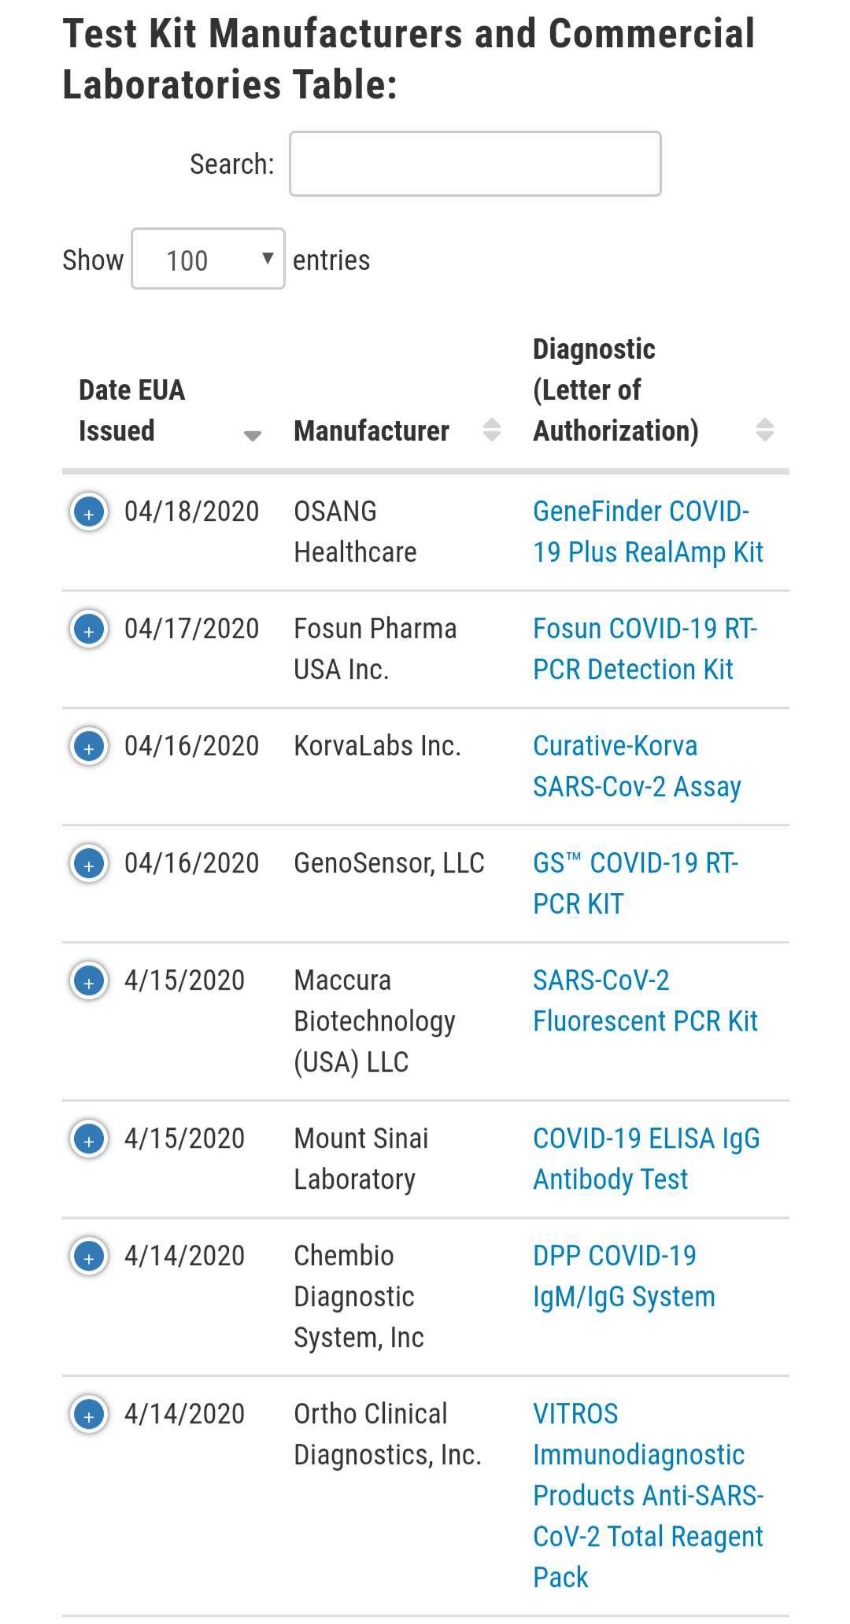Click plus icon for Ortho Clinical Diagnostics
The image size is (850, 1624).
click(88, 1413)
